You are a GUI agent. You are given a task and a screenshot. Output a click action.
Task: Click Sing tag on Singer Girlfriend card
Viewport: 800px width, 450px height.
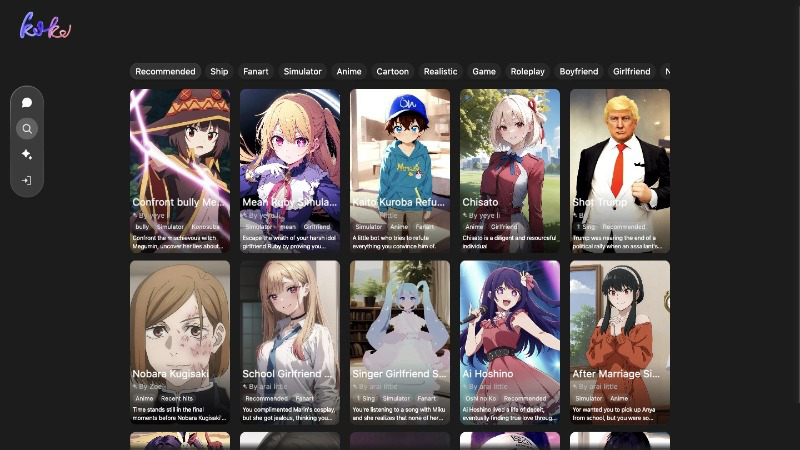(x=365, y=398)
